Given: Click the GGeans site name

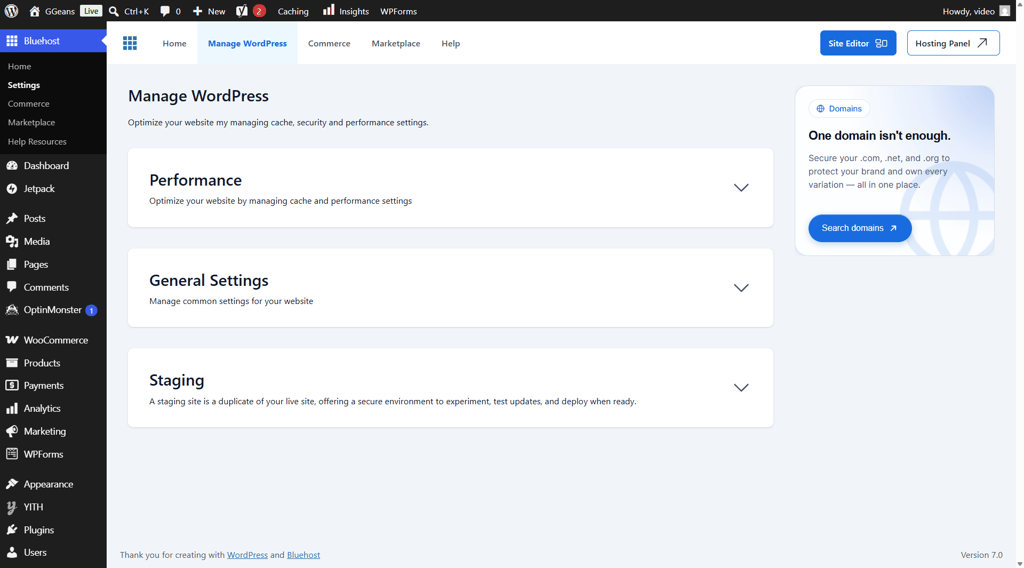Looking at the screenshot, I should click(x=59, y=11).
